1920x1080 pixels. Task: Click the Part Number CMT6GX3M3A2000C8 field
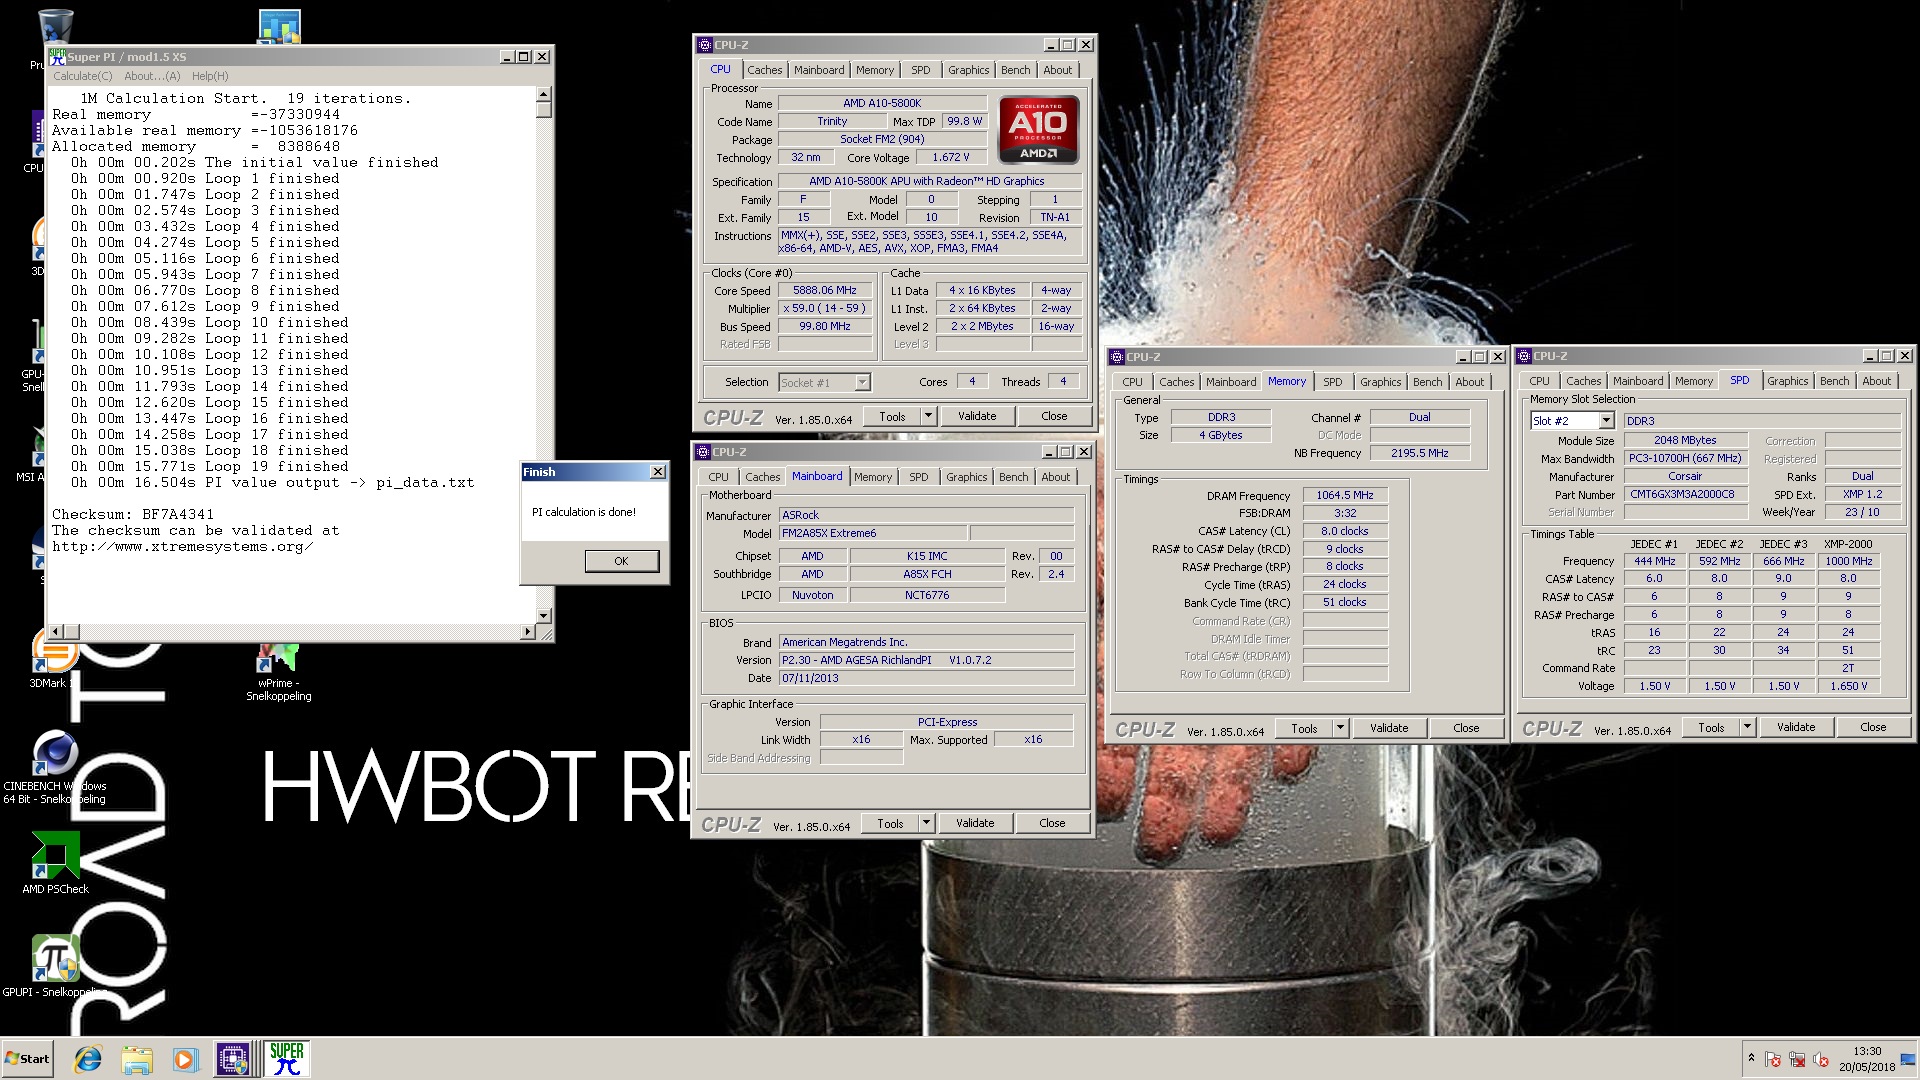point(1685,494)
